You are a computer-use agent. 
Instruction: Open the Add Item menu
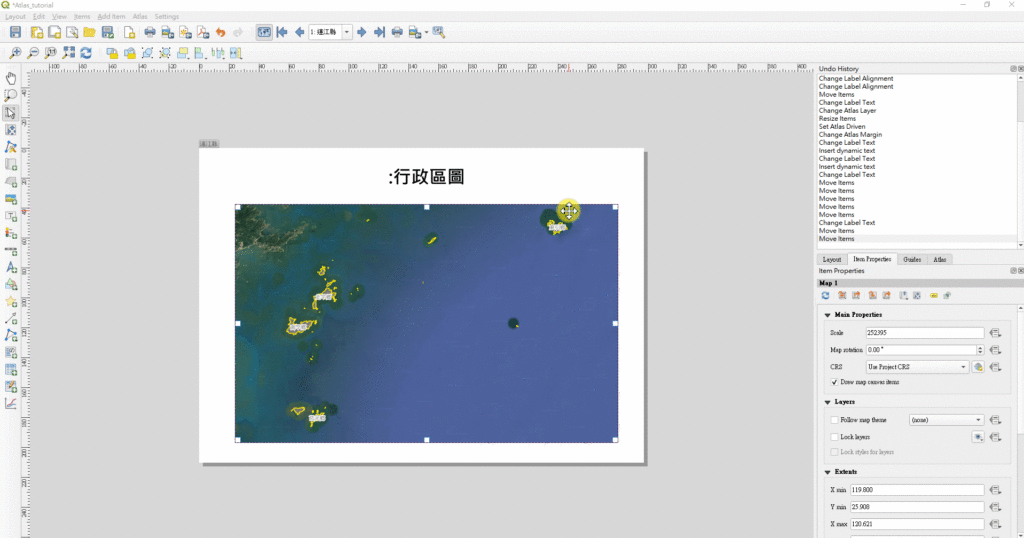(x=111, y=16)
